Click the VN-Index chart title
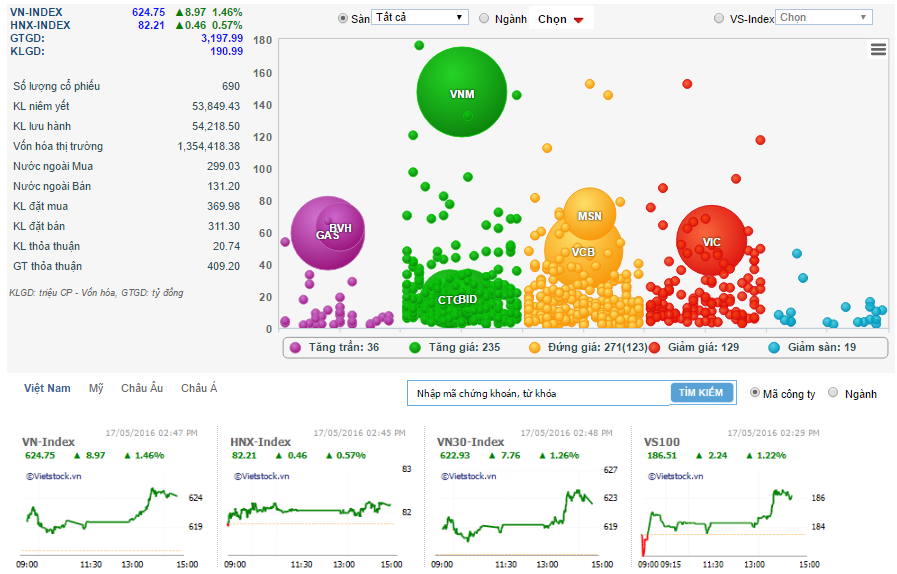The width and height of the screenshot is (897, 574). click(49, 442)
